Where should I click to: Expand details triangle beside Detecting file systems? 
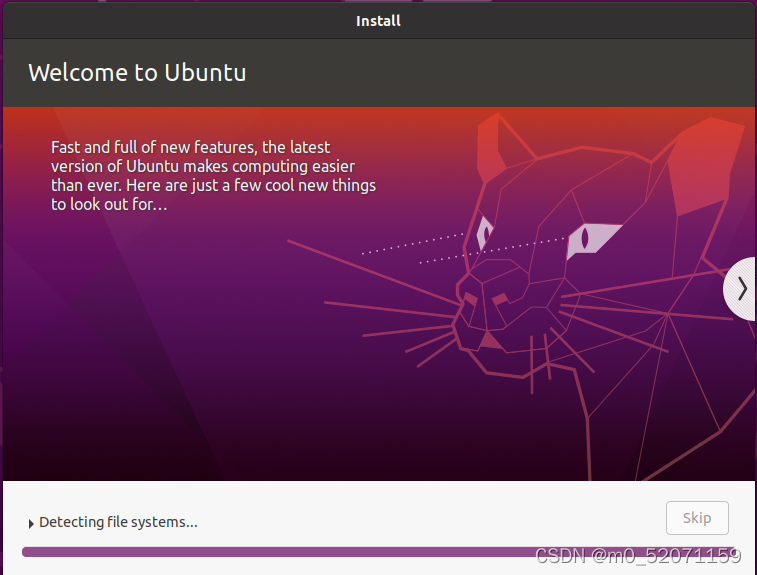pos(31,523)
